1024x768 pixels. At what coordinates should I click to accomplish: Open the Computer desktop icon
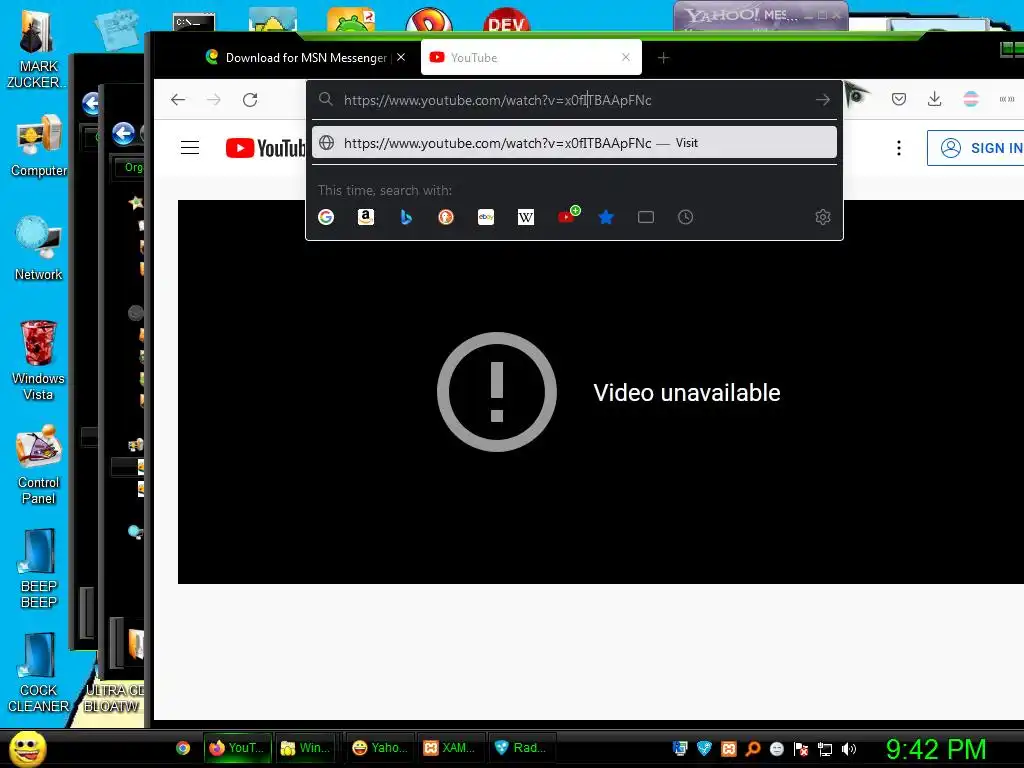pyautogui.click(x=38, y=146)
